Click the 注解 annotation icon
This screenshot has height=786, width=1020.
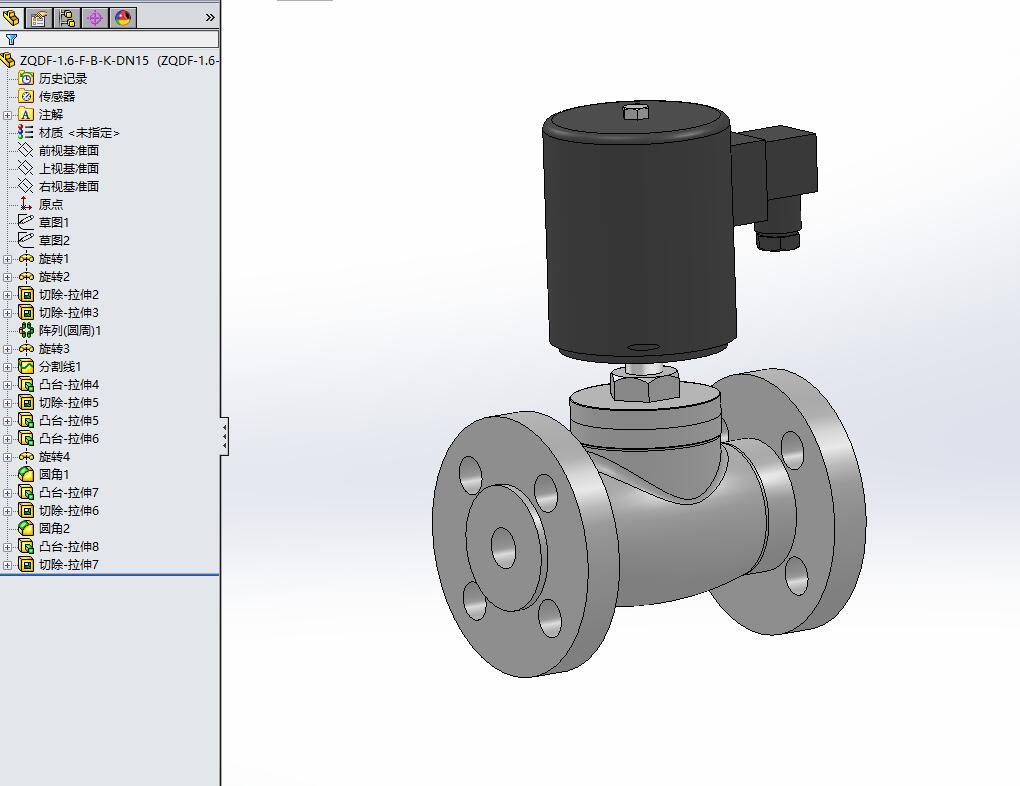tap(25, 115)
